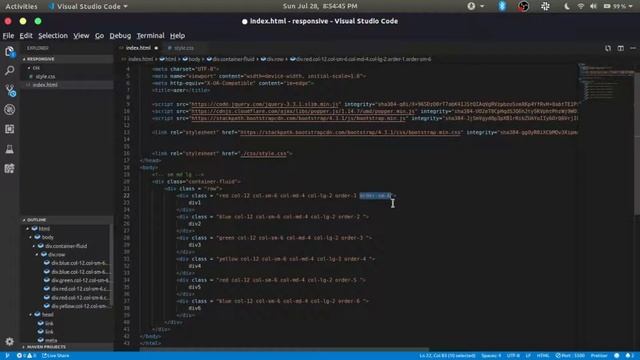Click the branch icon in status bar

[7, 356]
